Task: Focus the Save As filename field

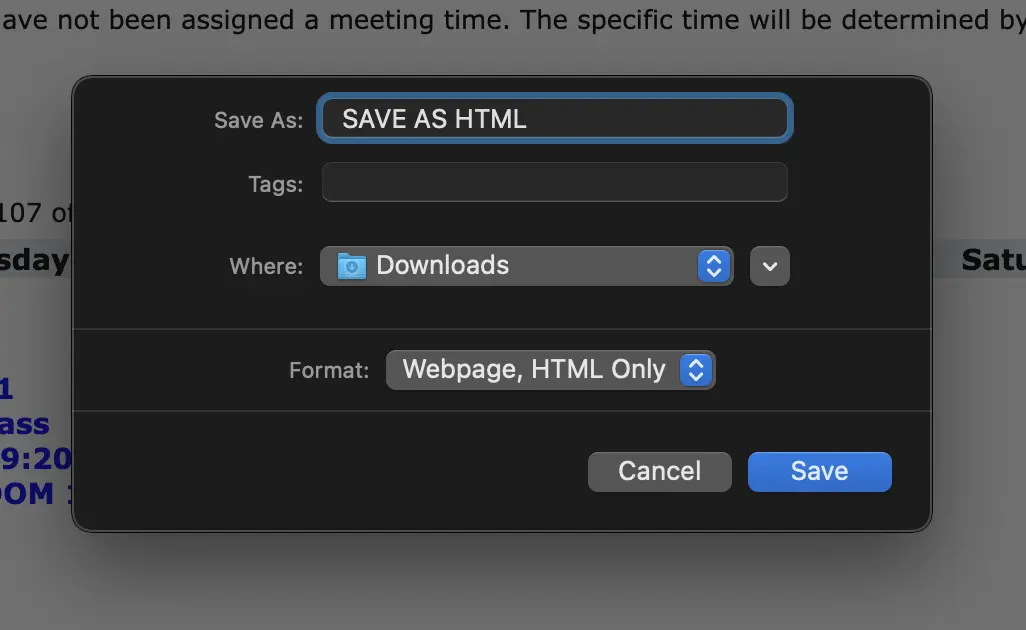Action: pyautogui.click(x=555, y=118)
